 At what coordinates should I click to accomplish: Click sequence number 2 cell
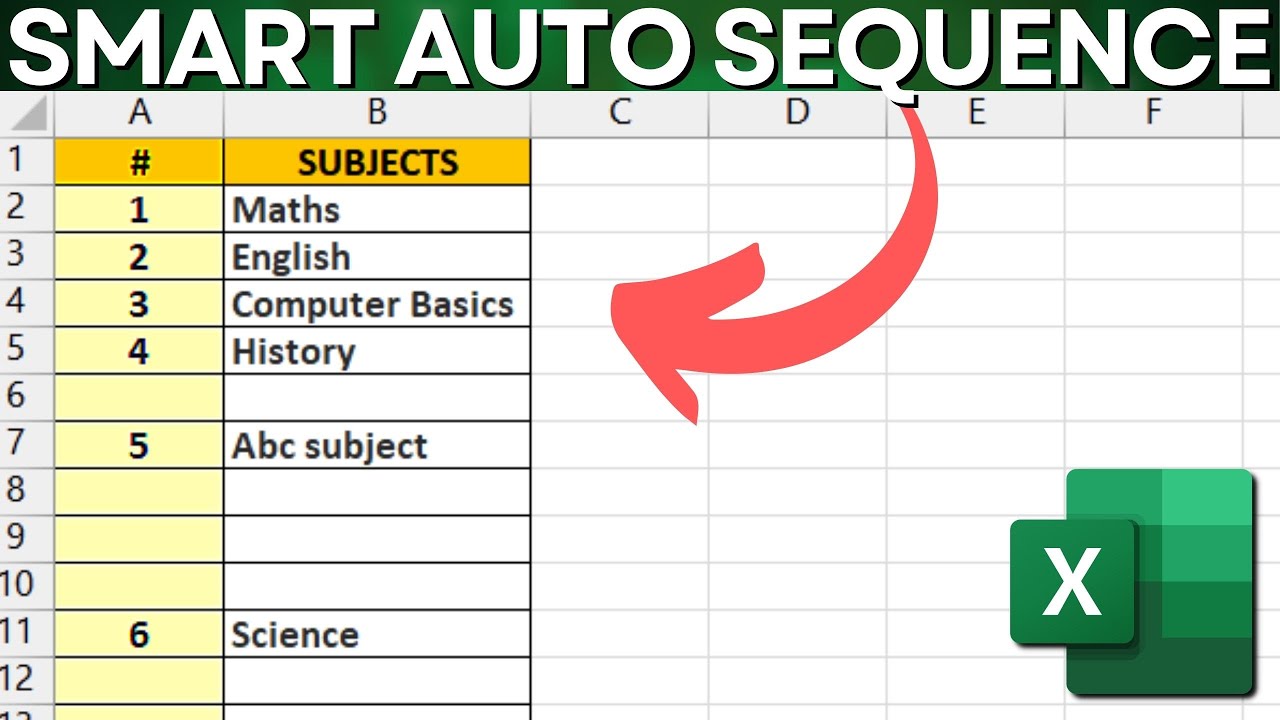139,256
